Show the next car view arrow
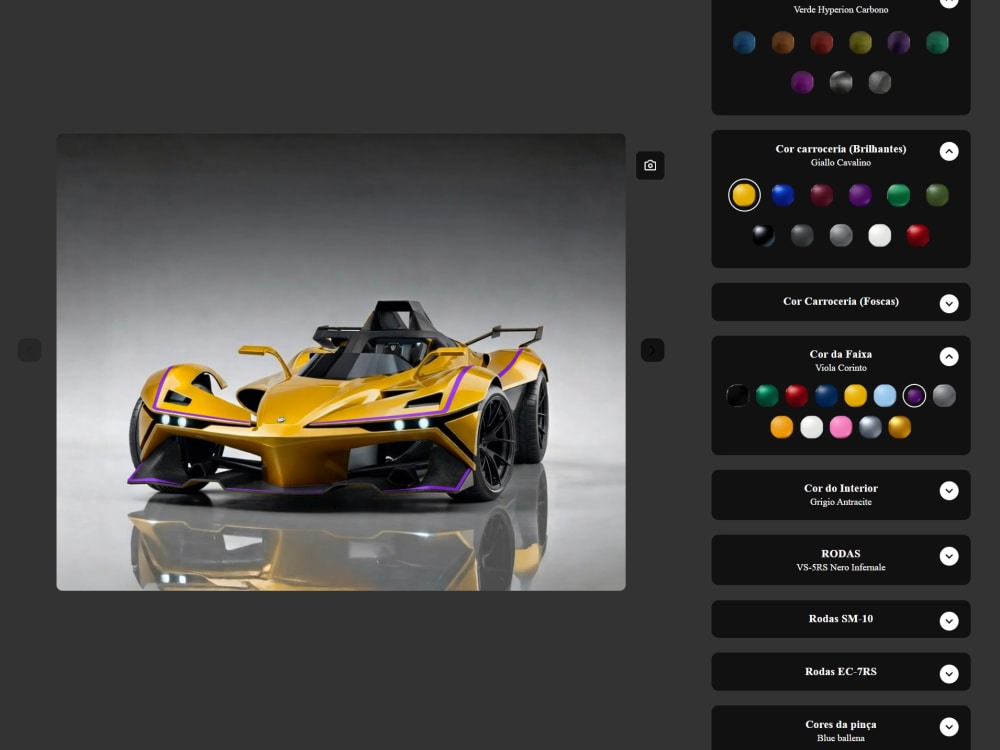Image resolution: width=1000 pixels, height=750 pixels. click(652, 350)
